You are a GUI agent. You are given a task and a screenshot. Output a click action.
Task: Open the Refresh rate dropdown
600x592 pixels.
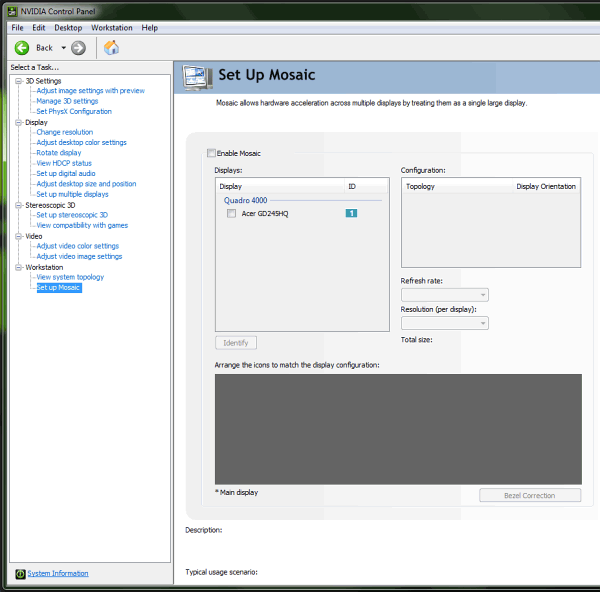coord(445,295)
